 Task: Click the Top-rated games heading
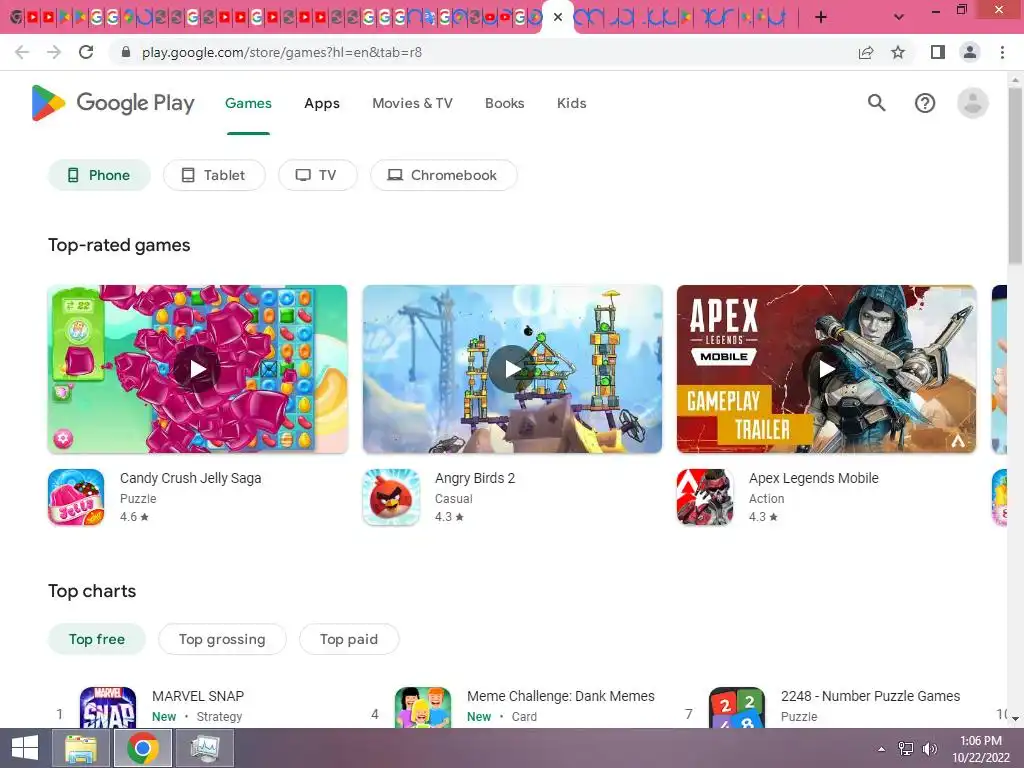(x=119, y=245)
